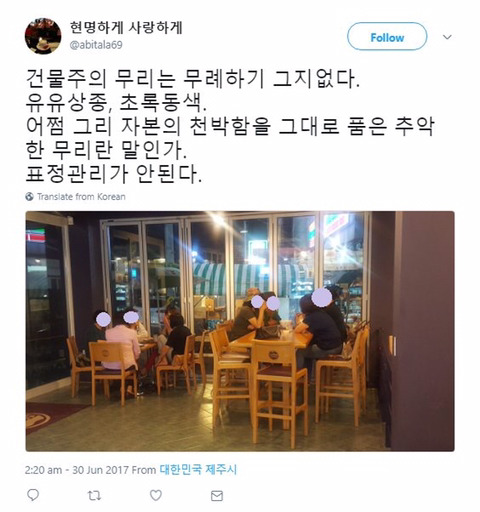Viewport: 480px width, 512px height.
Task: Expand the tweet options chevron menu
Action: pos(447,37)
